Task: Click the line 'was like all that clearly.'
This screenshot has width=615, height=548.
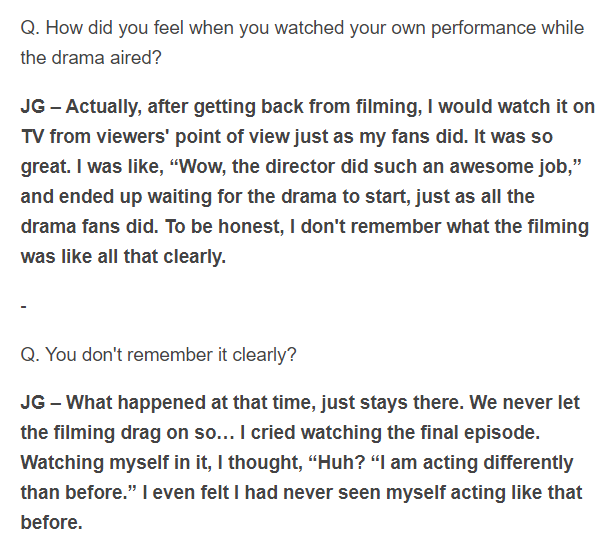Action: [x=123, y=257]
